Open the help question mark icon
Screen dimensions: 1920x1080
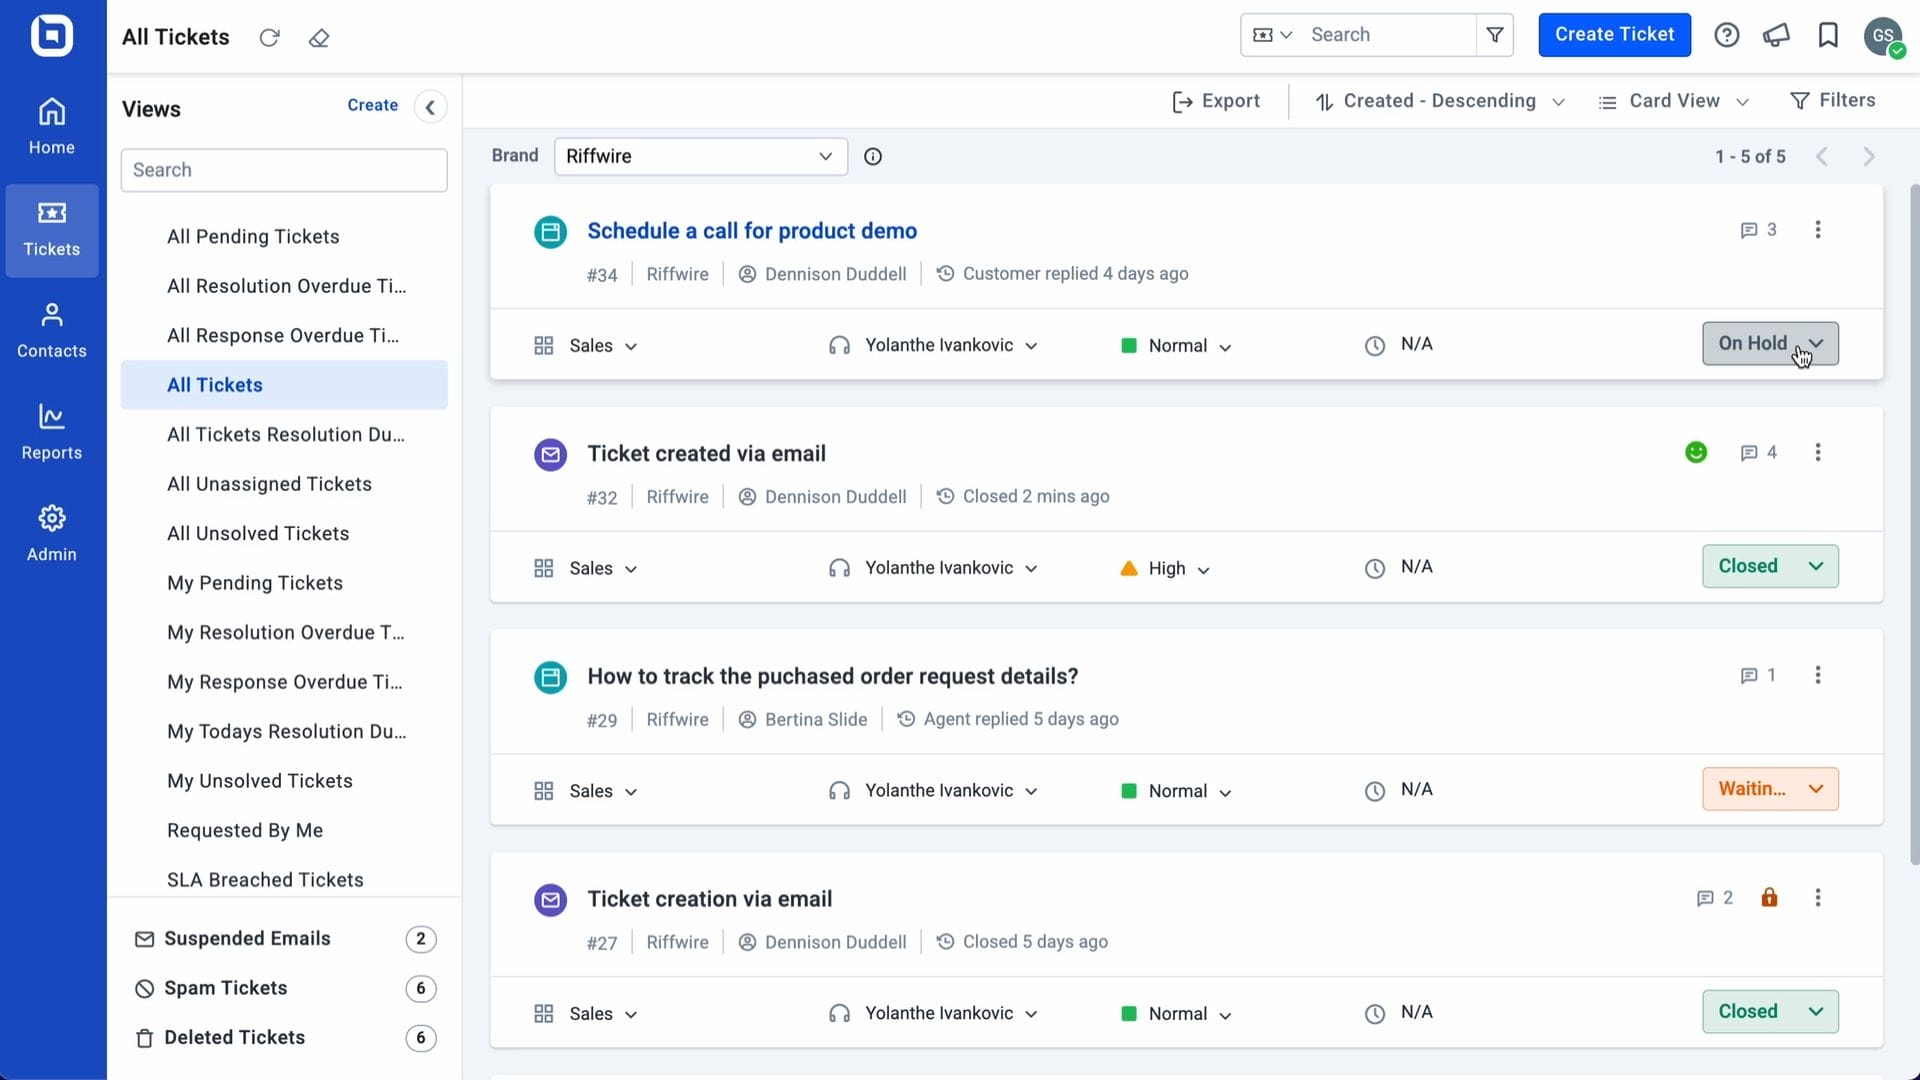(x=1726, y=35)
